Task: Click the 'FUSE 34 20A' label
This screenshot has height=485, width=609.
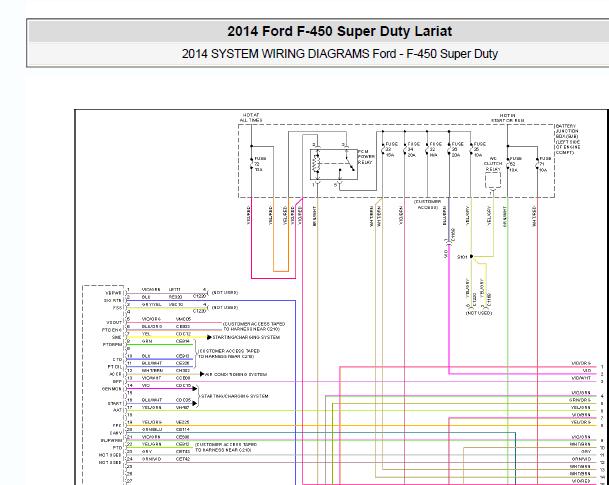Action: 413,149
